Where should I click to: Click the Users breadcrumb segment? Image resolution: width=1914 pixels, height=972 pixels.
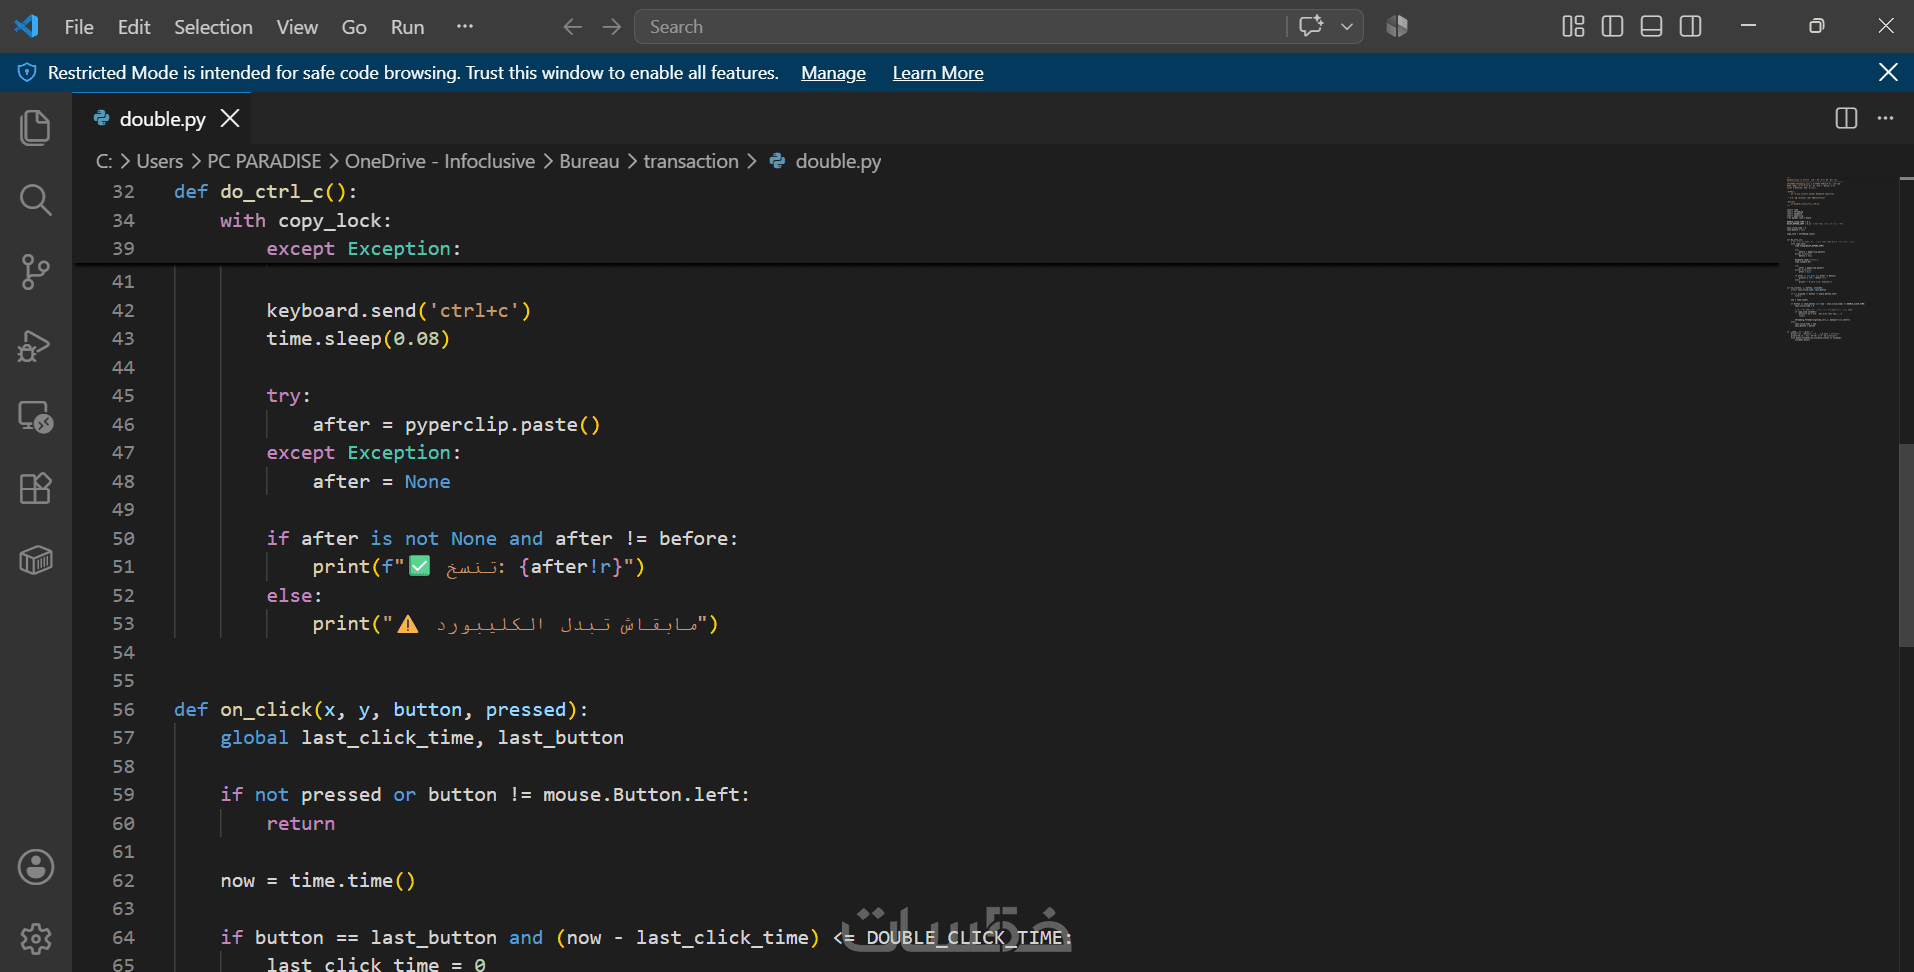pyautogui.click(x=160, y=161)
